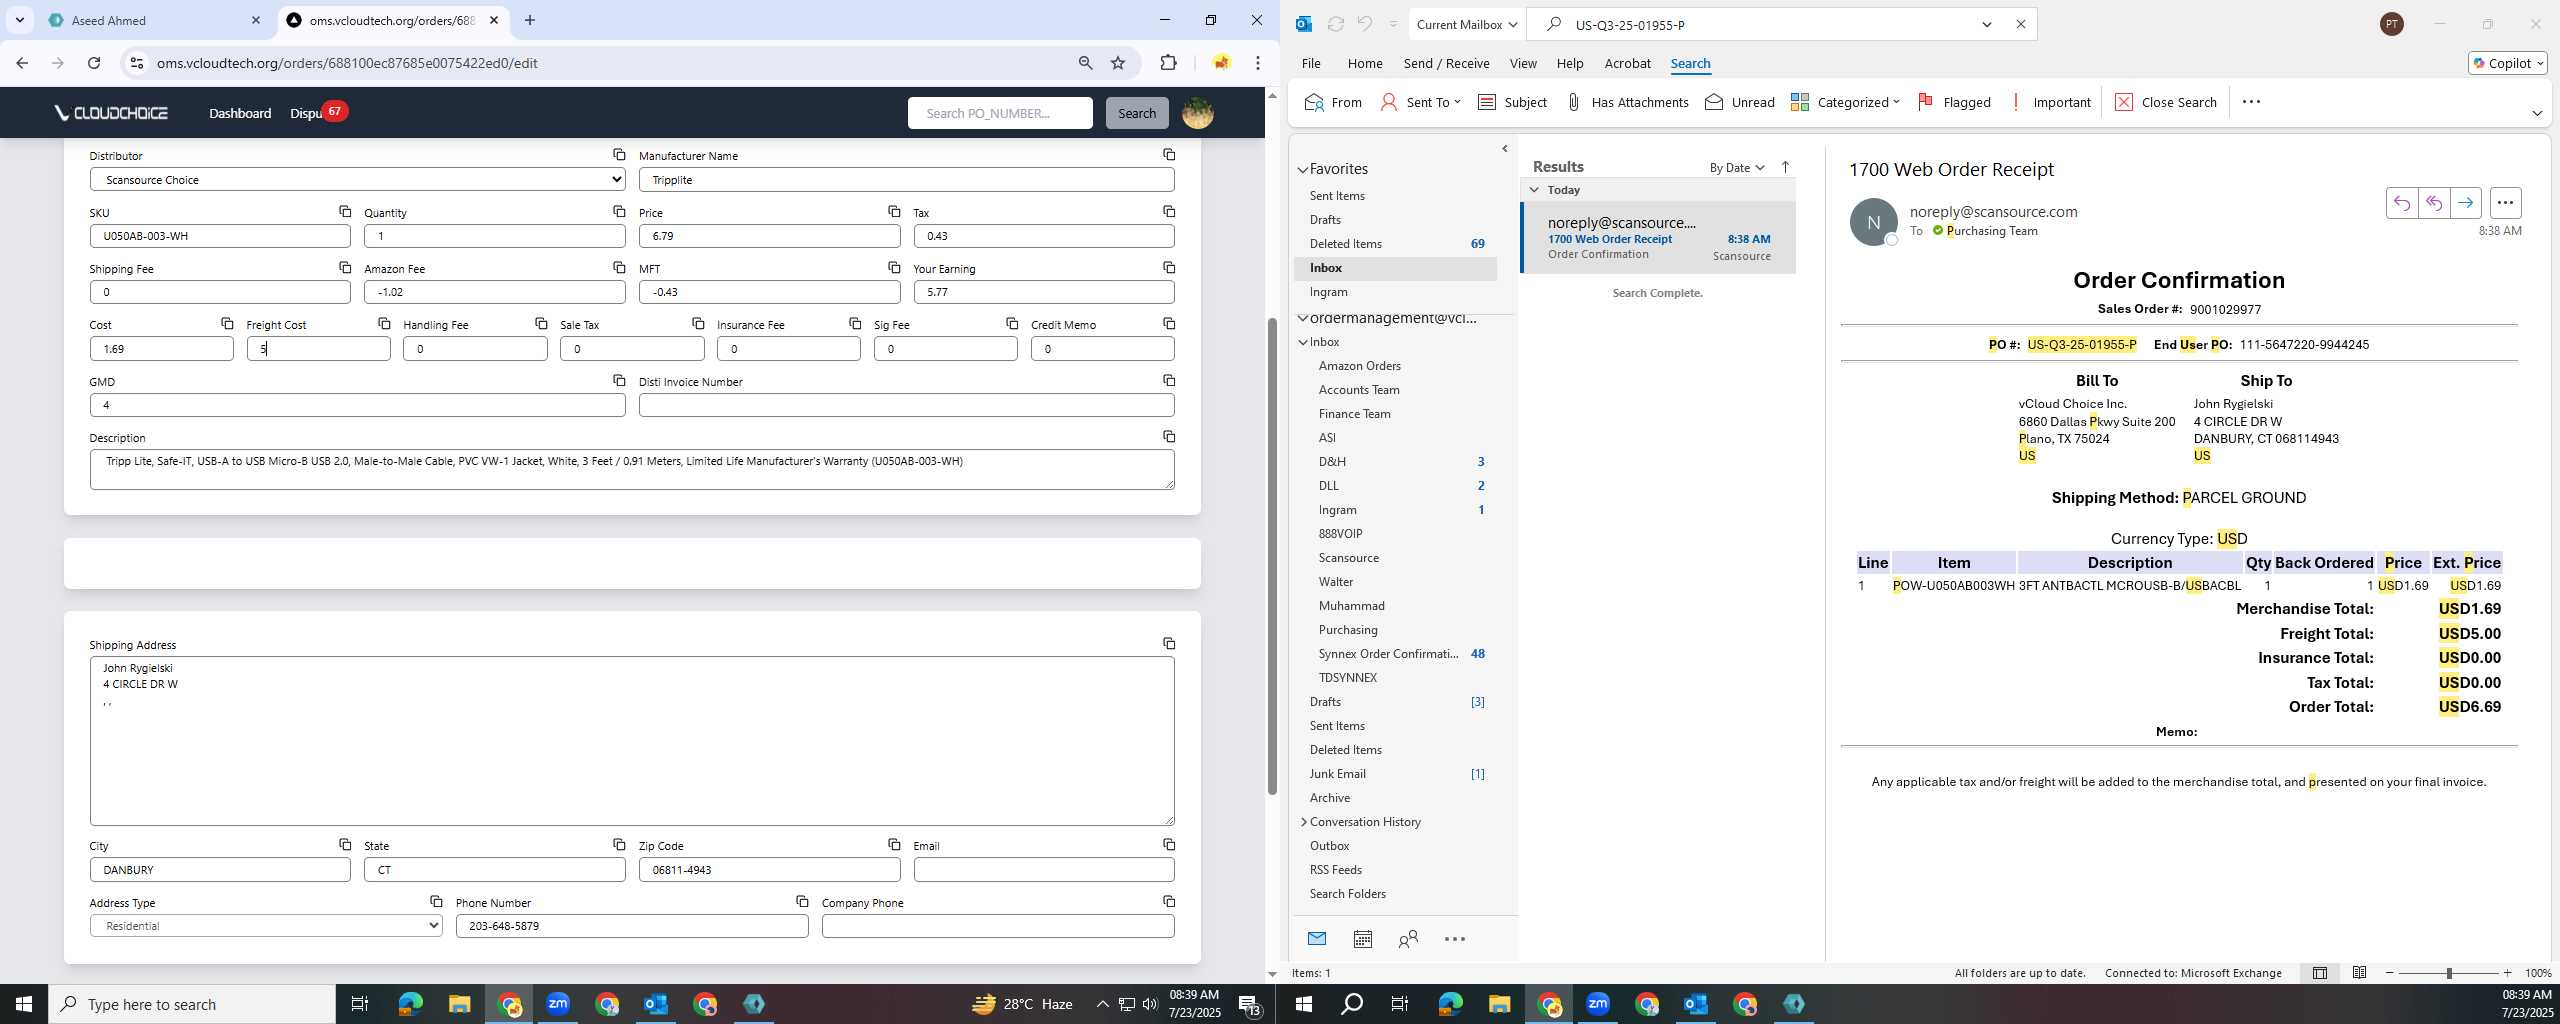Collapse the Favorites folder group

(x=1303, y=169)
